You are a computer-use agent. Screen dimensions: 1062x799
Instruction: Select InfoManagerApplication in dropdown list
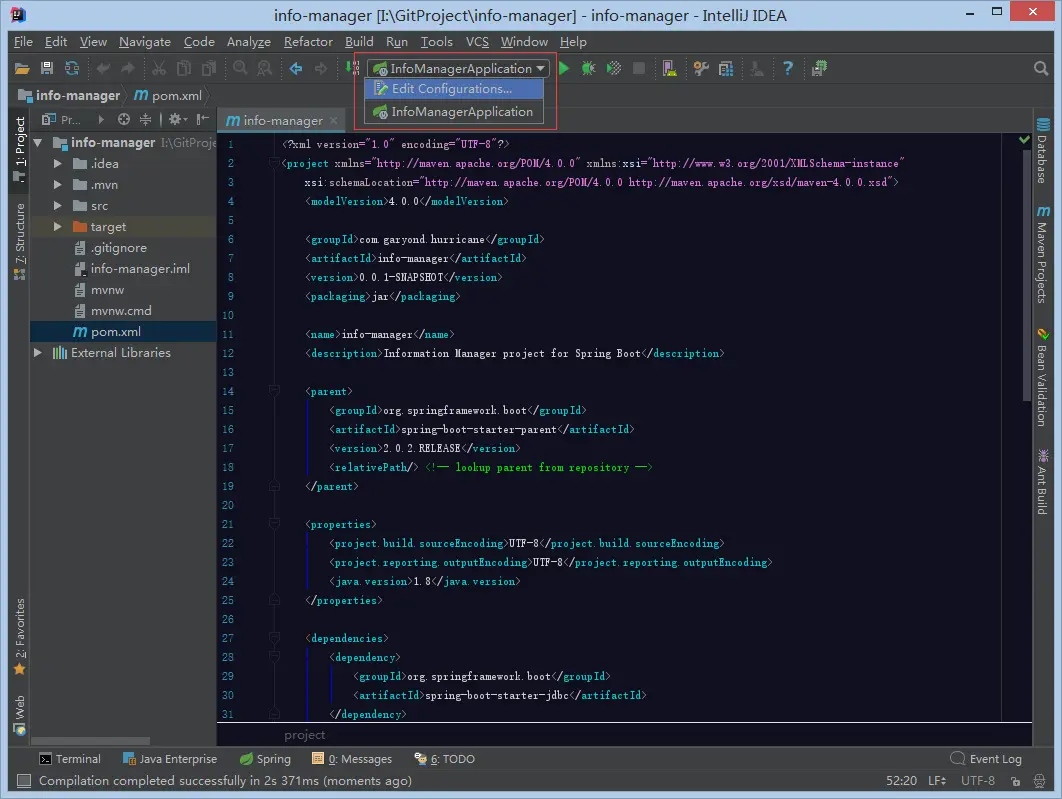tap(454, 112)
